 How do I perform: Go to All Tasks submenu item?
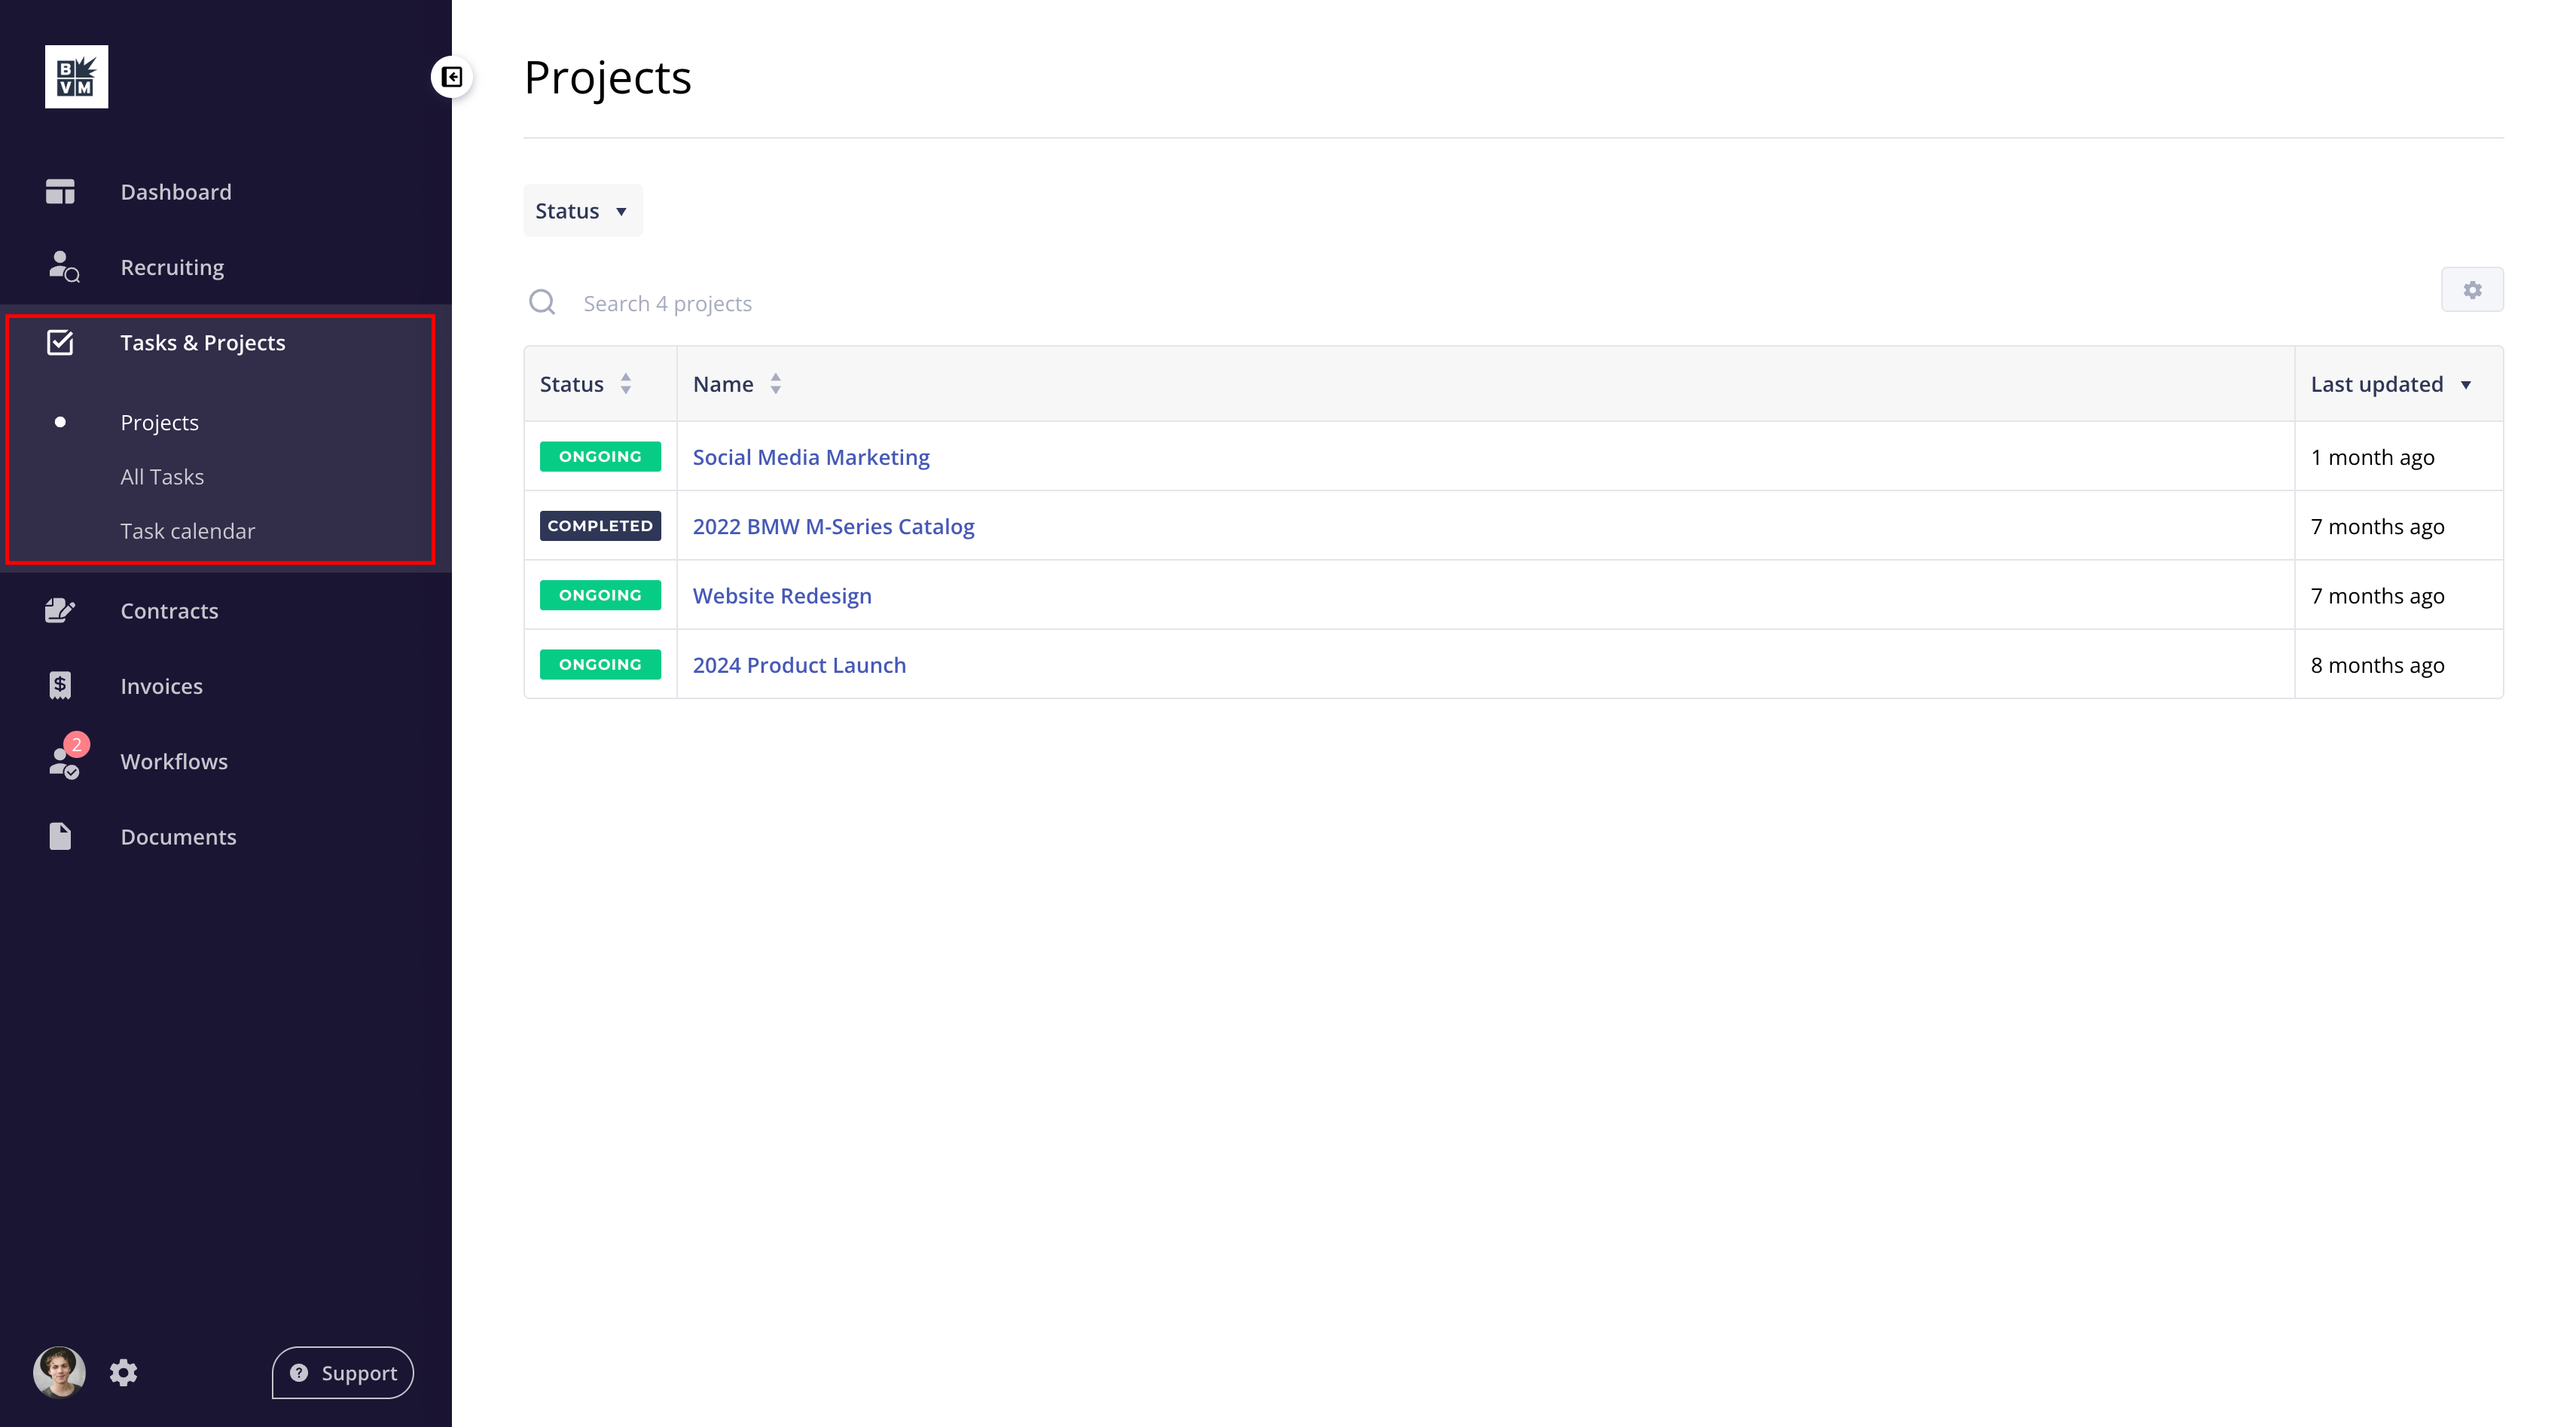pyautogui.click(x=162, y=477)
